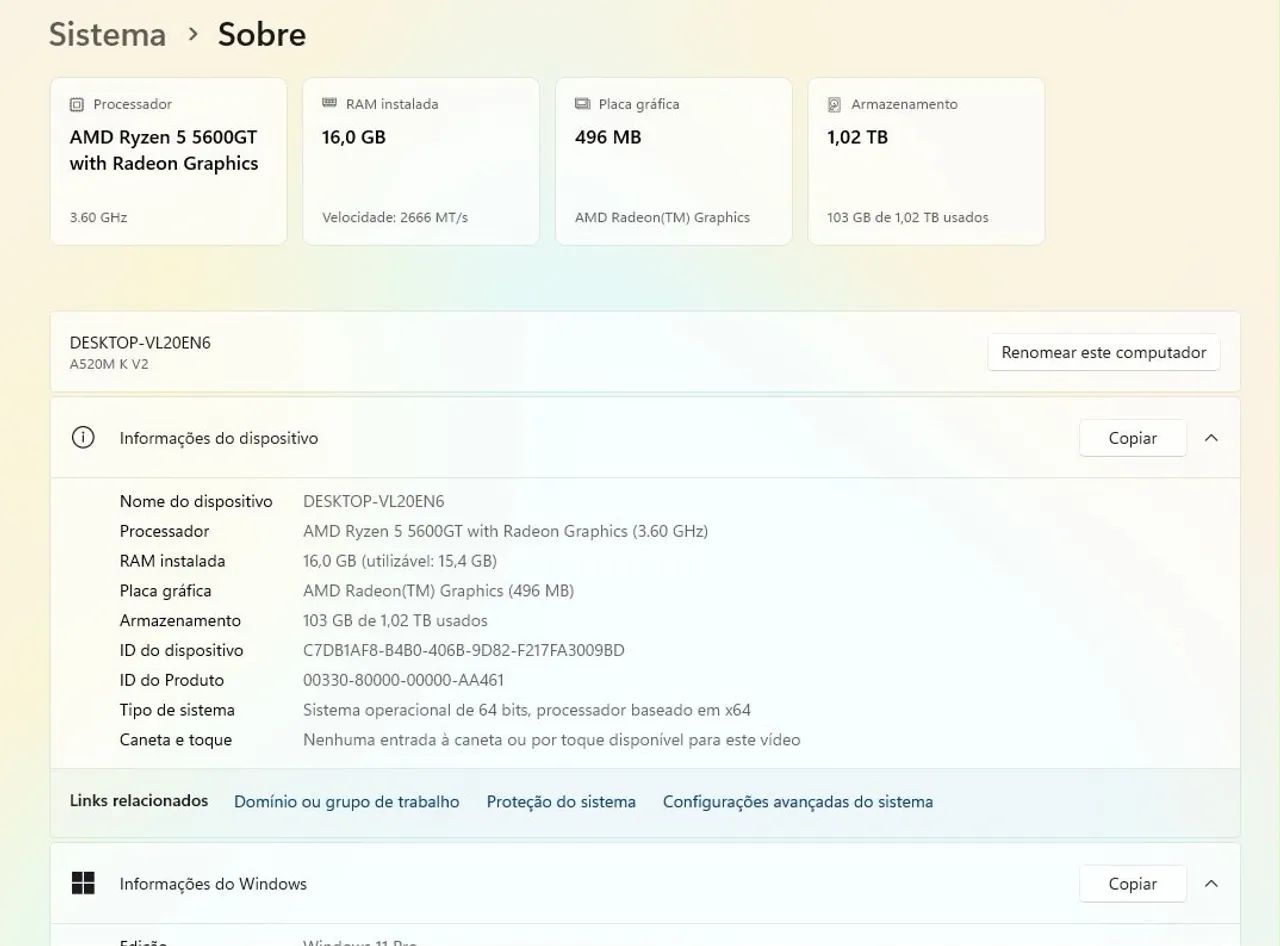Viewport: 1280px width, 946px height.
Task: Click the ID do Produto label
Action: pyautogui.click(x=172, y=681)
